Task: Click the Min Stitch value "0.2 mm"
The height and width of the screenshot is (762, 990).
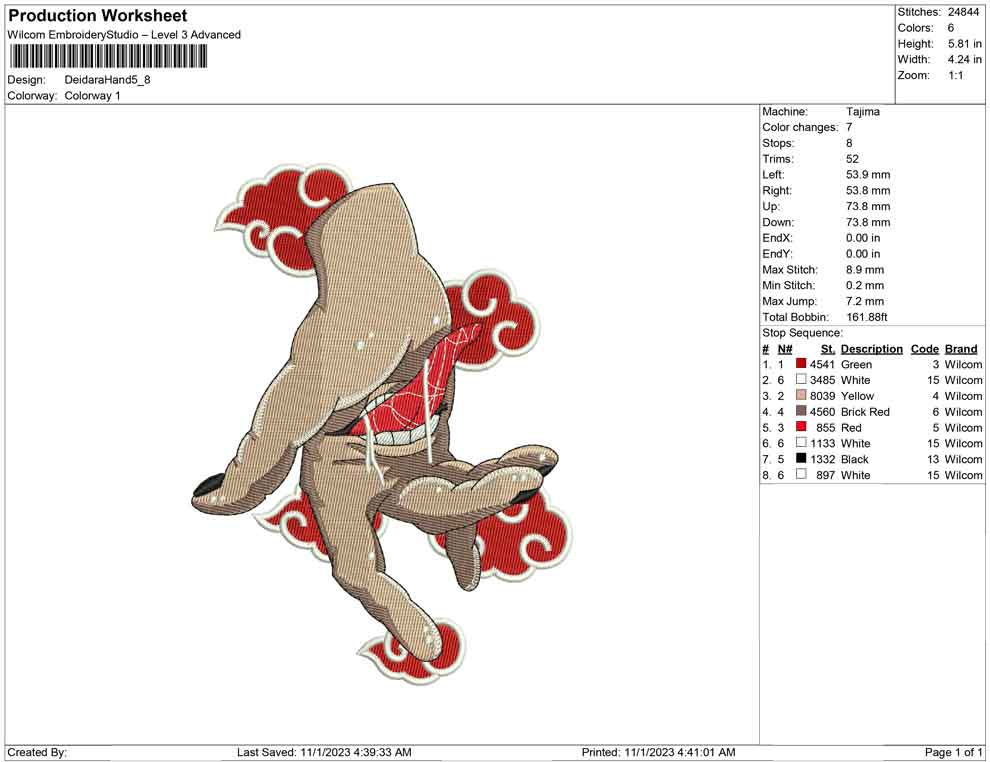Action: tap(865, 285)
